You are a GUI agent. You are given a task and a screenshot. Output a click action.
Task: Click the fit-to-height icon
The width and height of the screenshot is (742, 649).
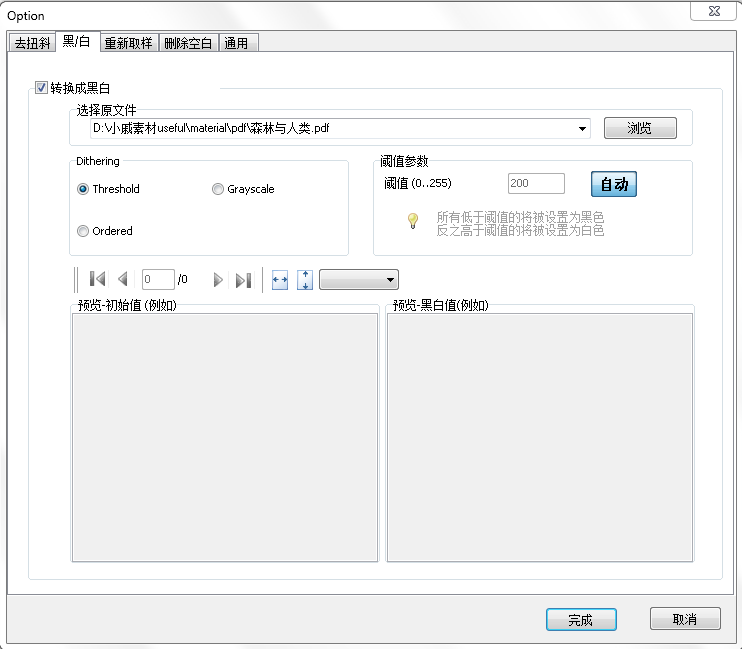click(x=305, y=280)
